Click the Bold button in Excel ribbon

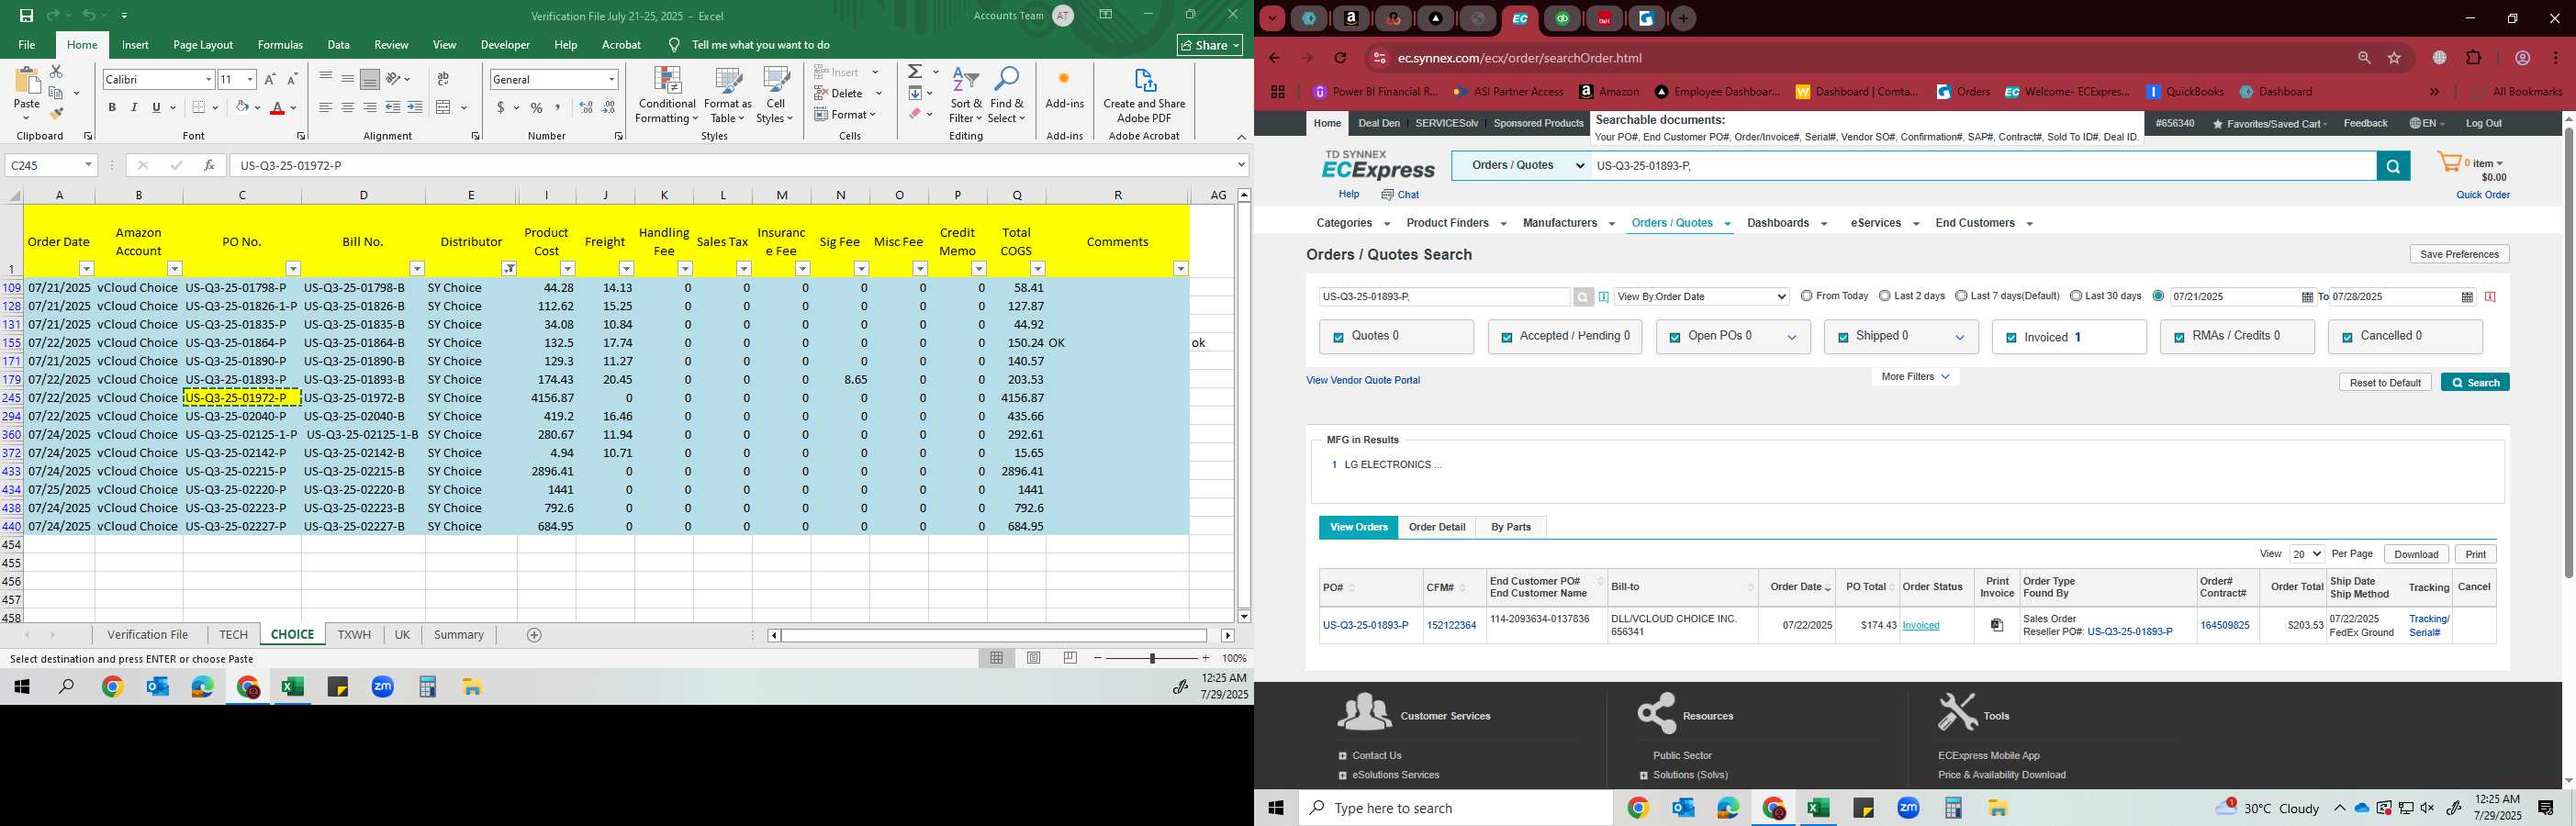112,107
